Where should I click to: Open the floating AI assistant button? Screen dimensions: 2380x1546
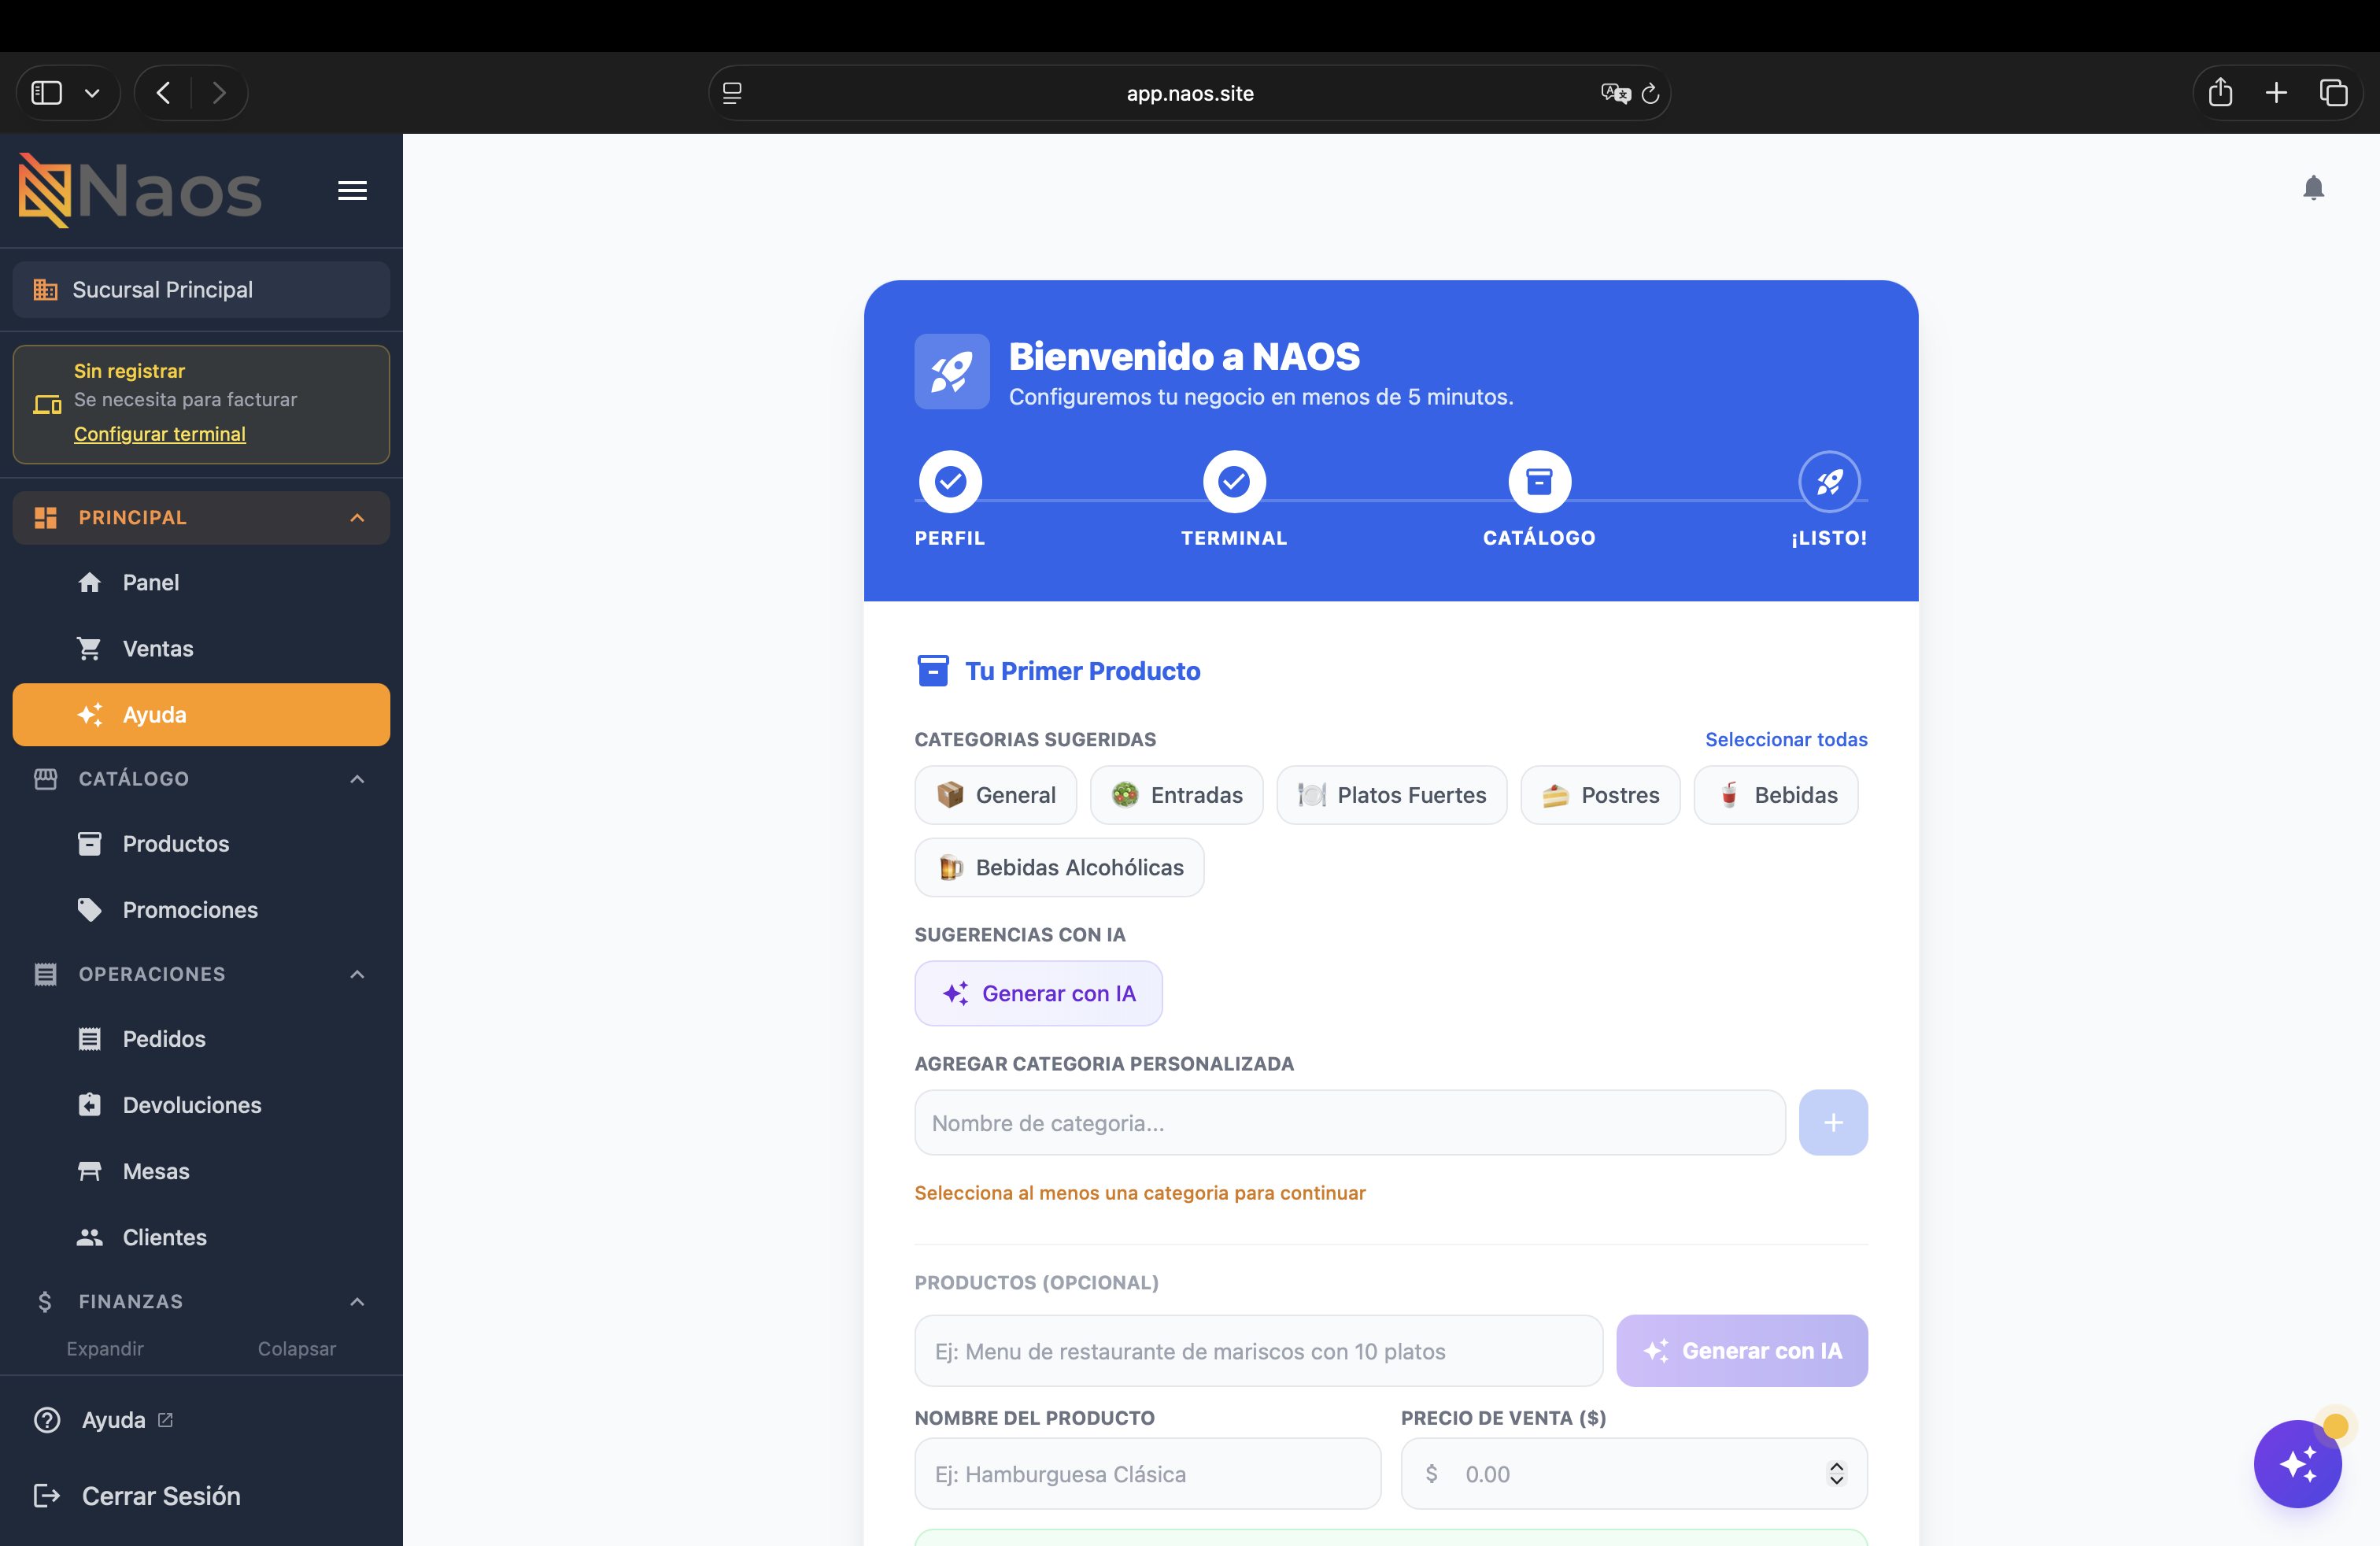pyautogui.click(x=2297, y=1463)
